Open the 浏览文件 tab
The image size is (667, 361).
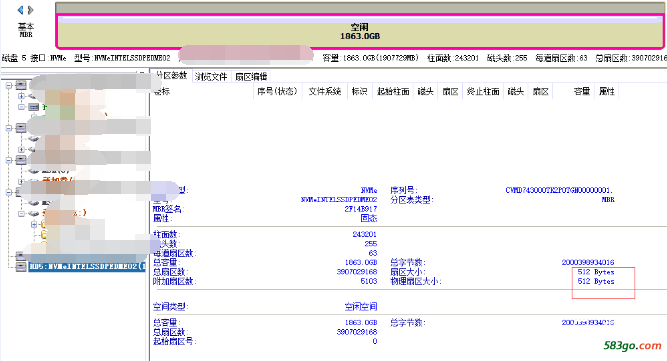click(211, 77)
